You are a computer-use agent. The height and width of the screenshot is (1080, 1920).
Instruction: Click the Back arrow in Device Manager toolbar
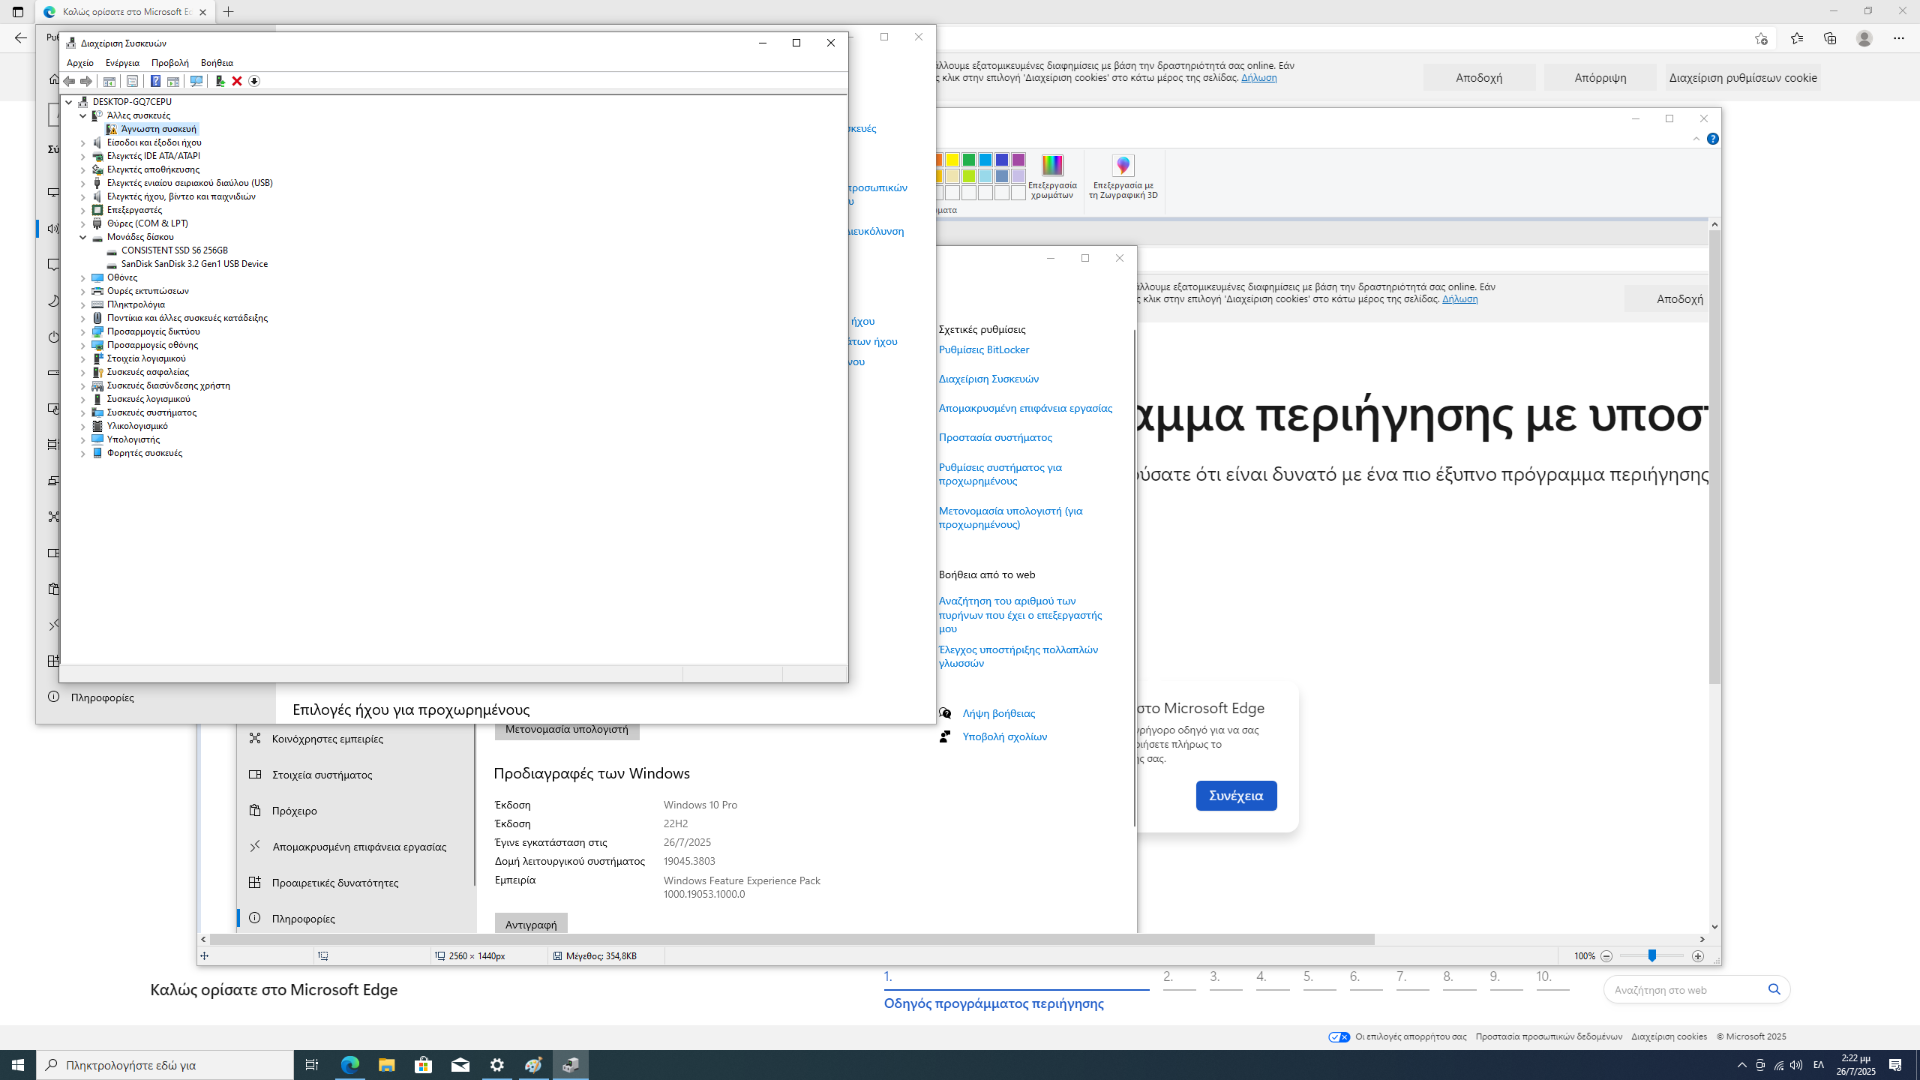click(x=69, y=81)
